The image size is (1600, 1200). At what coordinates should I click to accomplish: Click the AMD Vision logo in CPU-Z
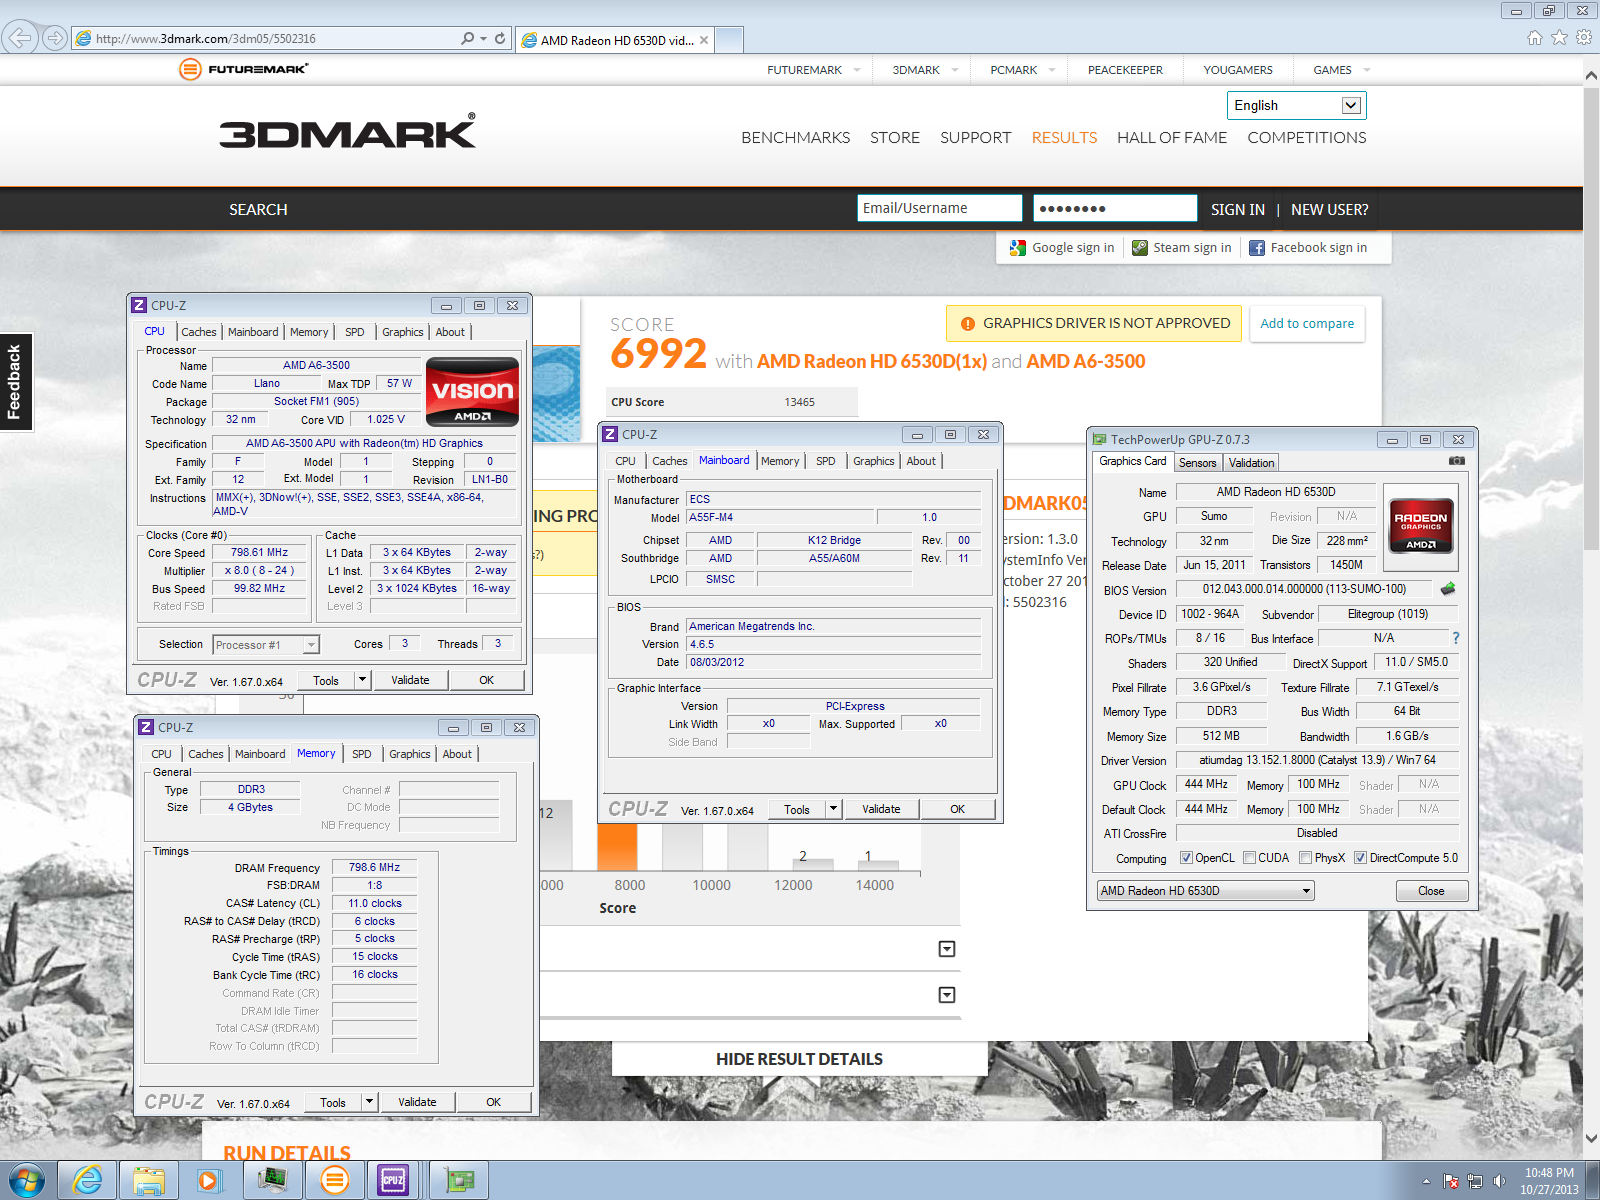tap(472, 391)
